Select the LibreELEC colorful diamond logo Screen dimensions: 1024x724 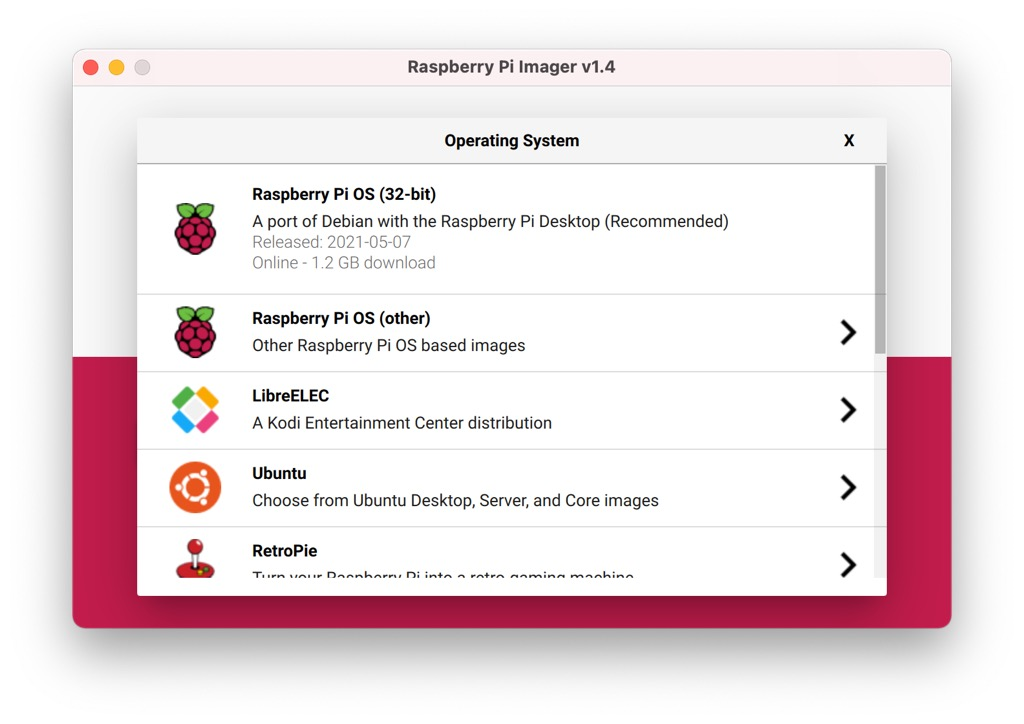point(195,410)
